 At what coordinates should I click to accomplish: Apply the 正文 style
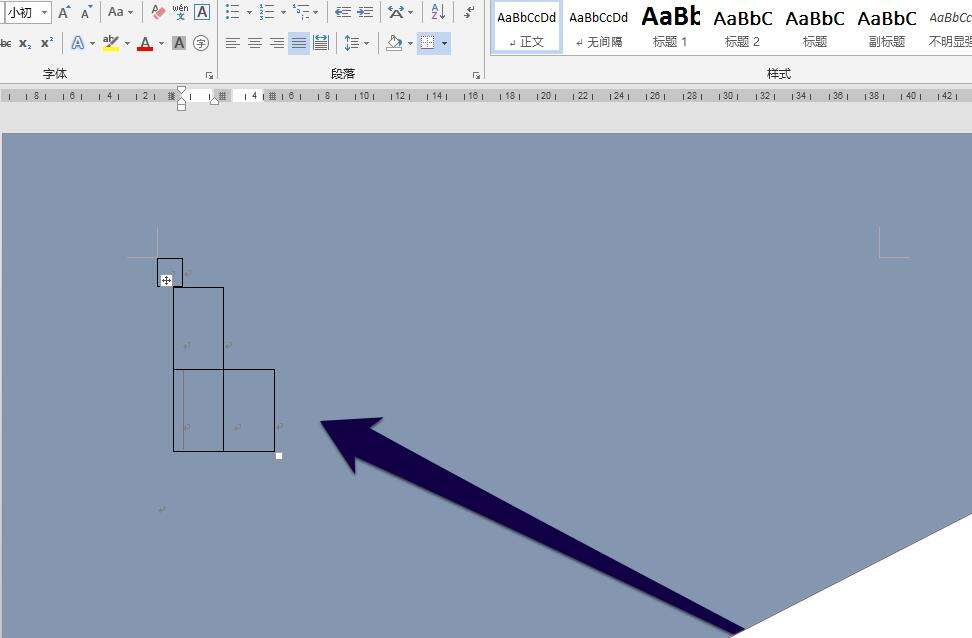(527, 27)
